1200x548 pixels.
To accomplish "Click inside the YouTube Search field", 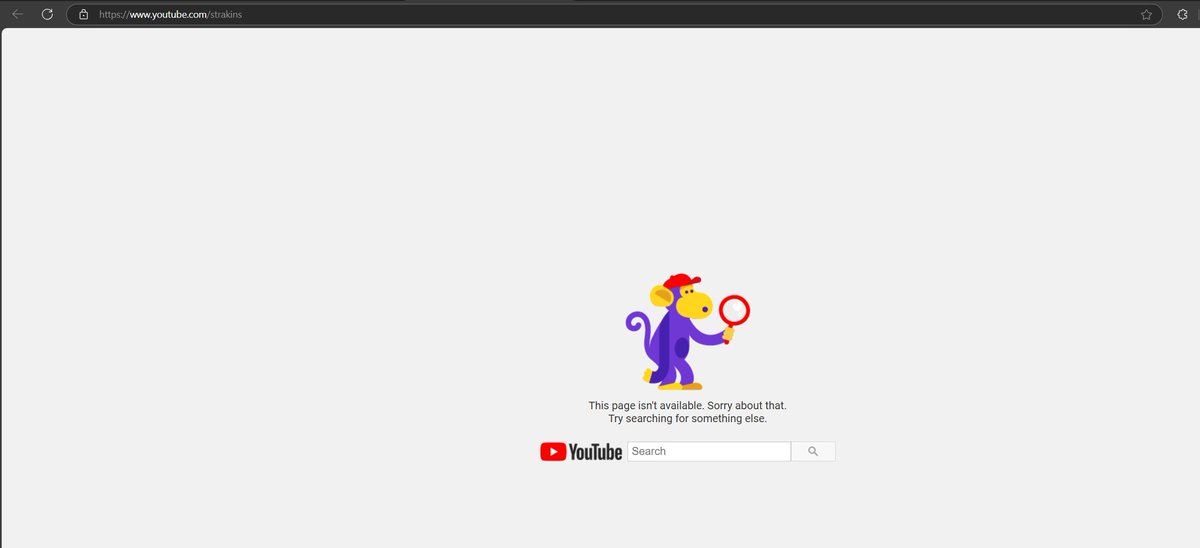I will [709, 451].
